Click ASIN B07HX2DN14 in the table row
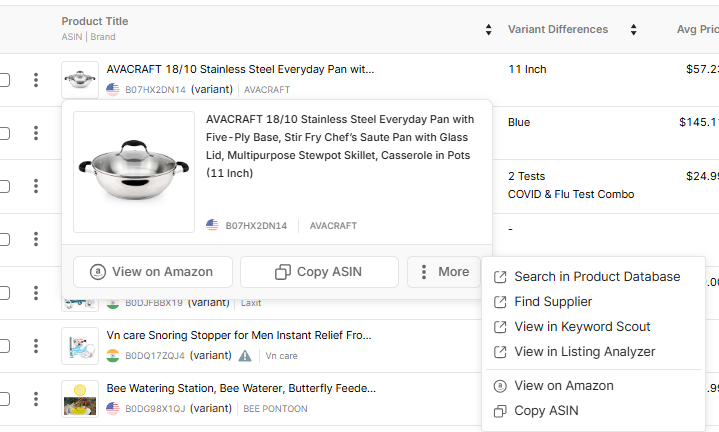This screenshot has height=432, width=719. (155, 90)
